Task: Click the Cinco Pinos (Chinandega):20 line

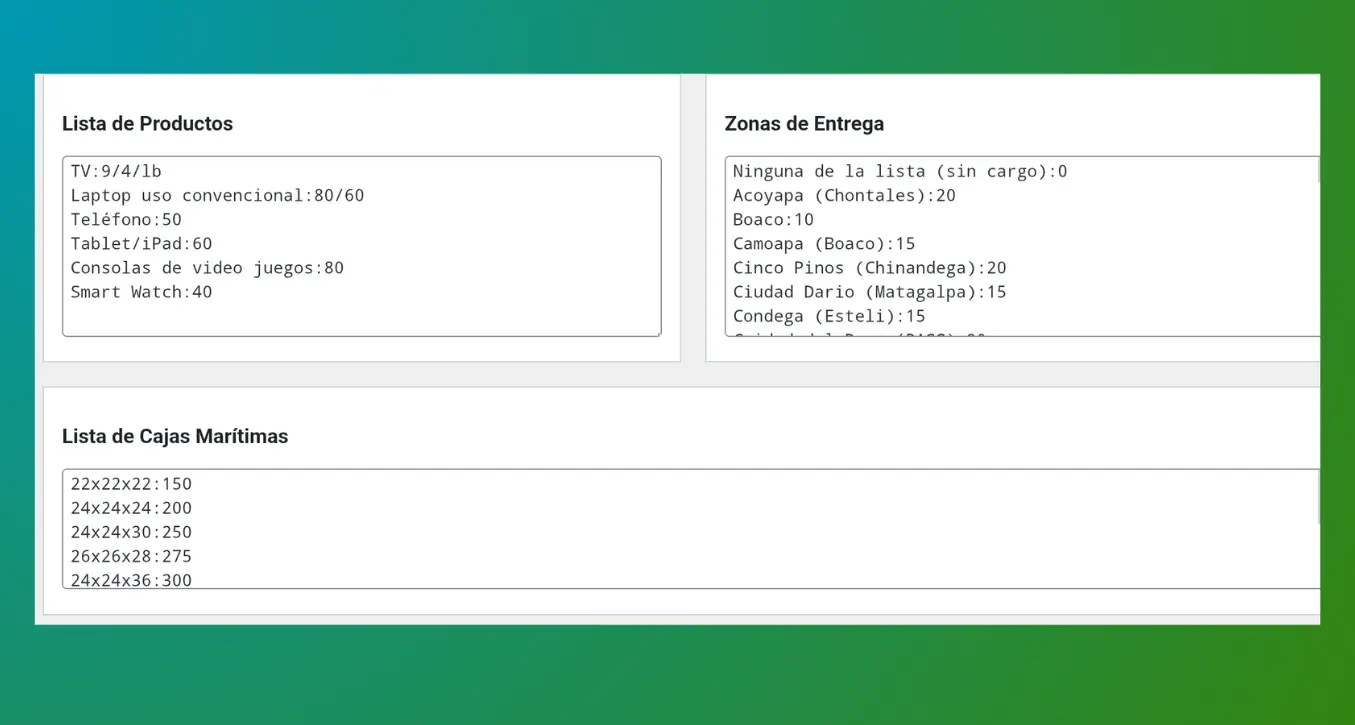Action: 869,267
